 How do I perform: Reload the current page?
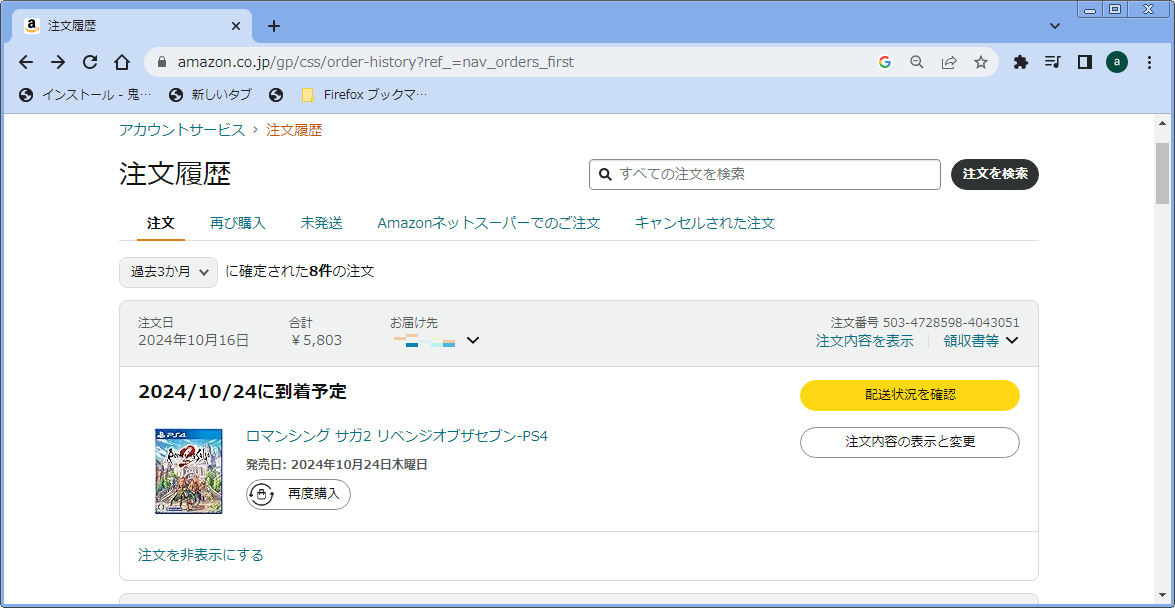pos(90,62)
